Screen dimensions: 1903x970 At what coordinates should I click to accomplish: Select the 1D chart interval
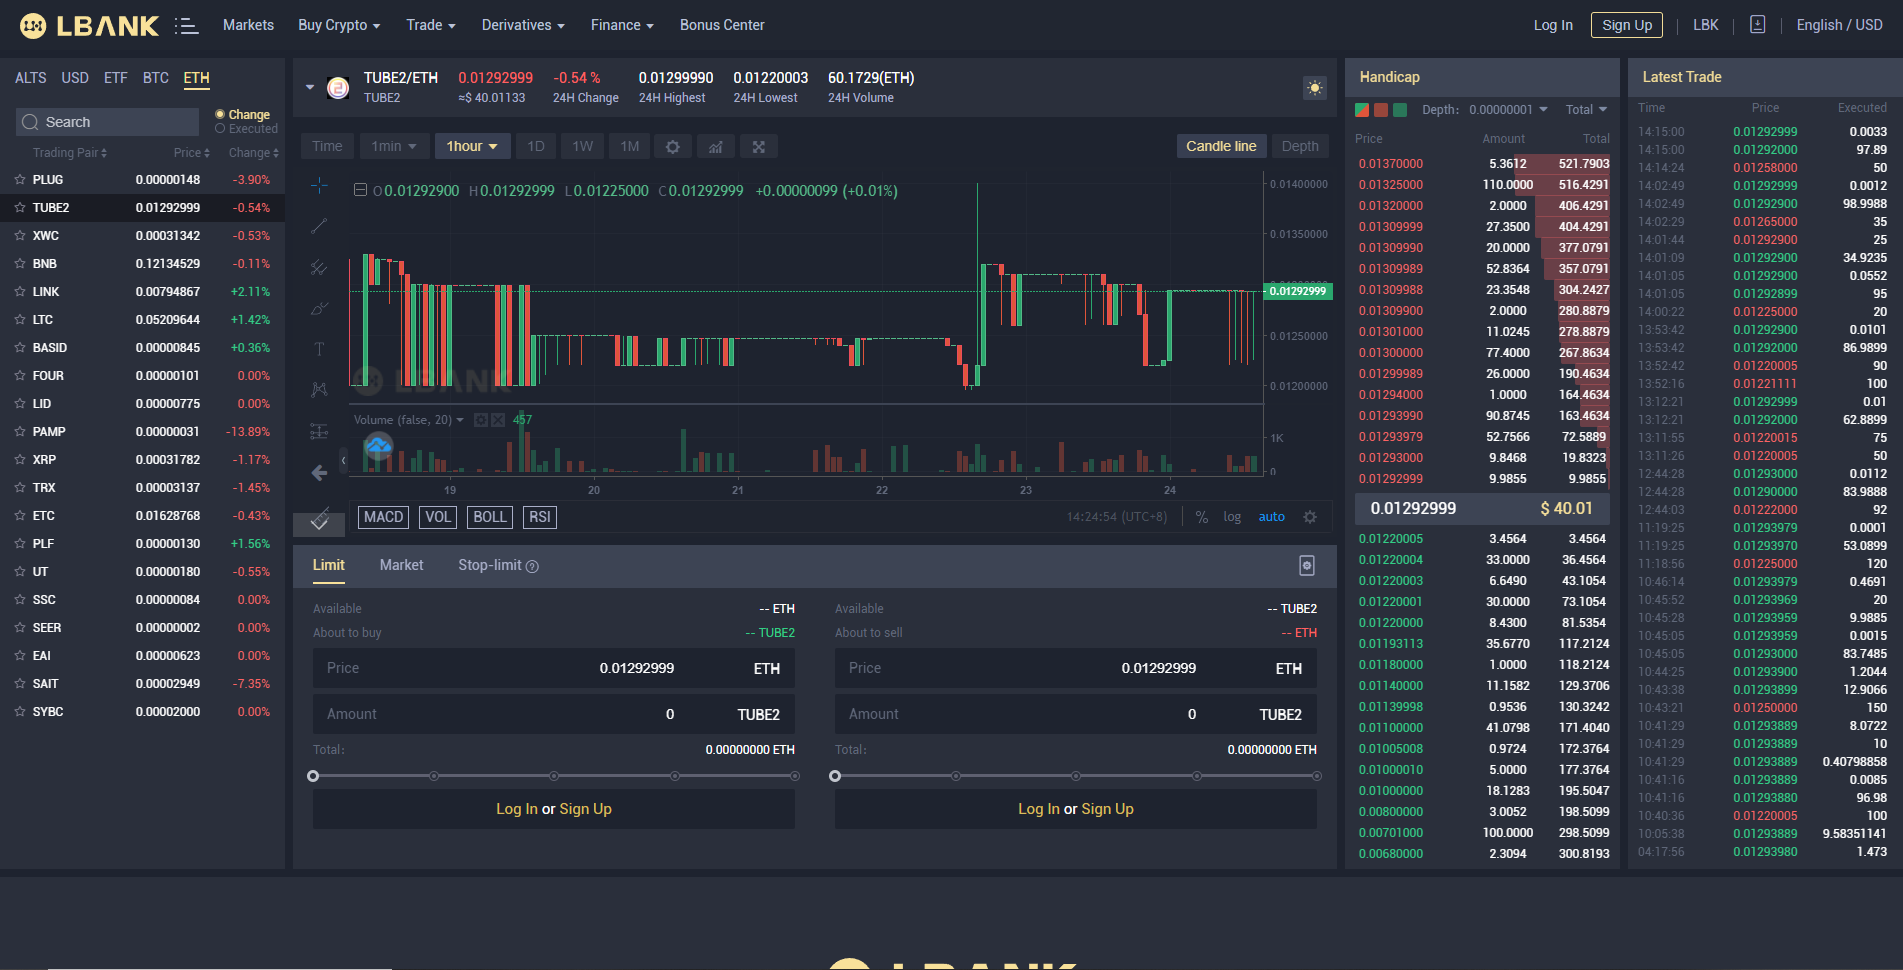pyautogui.click(x=536, y=146)
